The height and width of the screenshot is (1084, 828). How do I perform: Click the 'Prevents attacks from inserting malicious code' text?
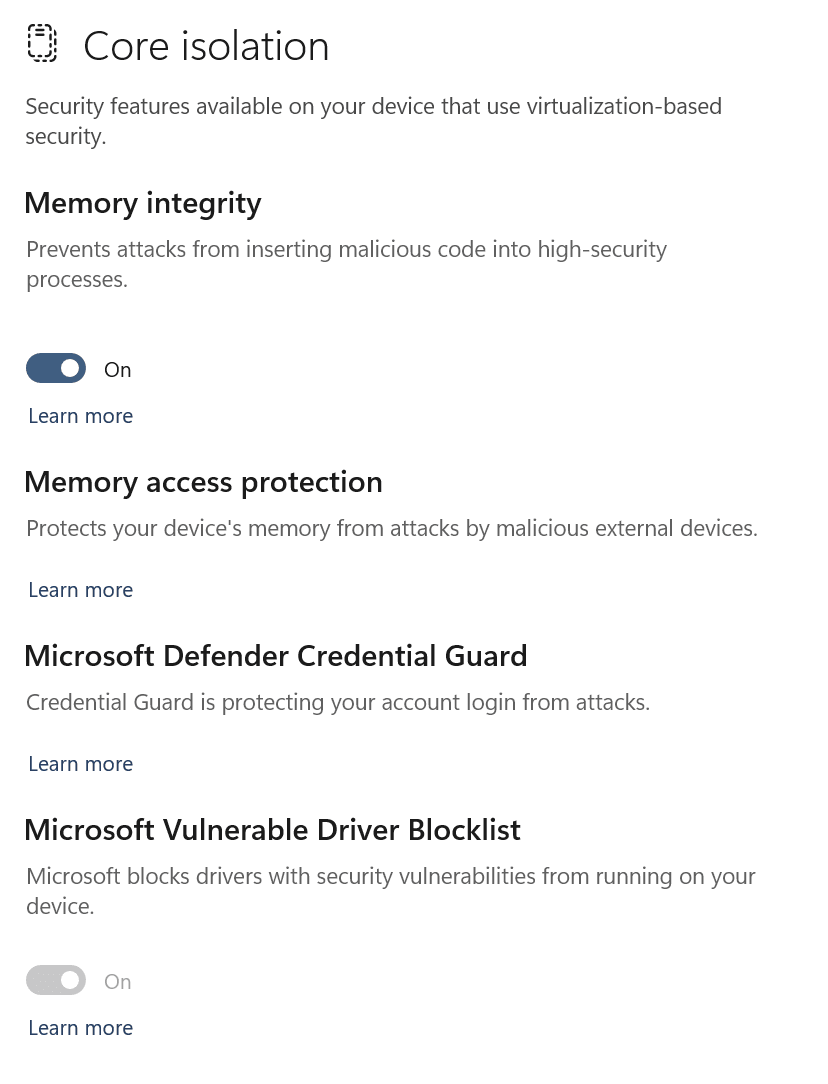tap(347, 264)
